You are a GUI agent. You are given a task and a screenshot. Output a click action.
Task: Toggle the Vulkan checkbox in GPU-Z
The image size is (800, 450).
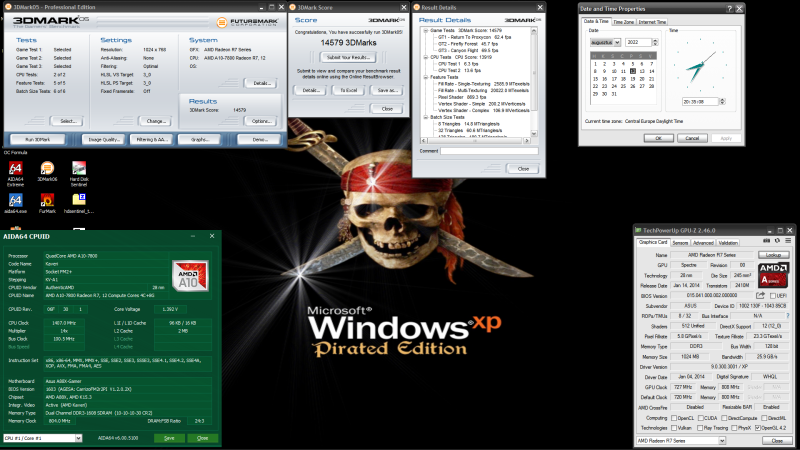(673, 428)
